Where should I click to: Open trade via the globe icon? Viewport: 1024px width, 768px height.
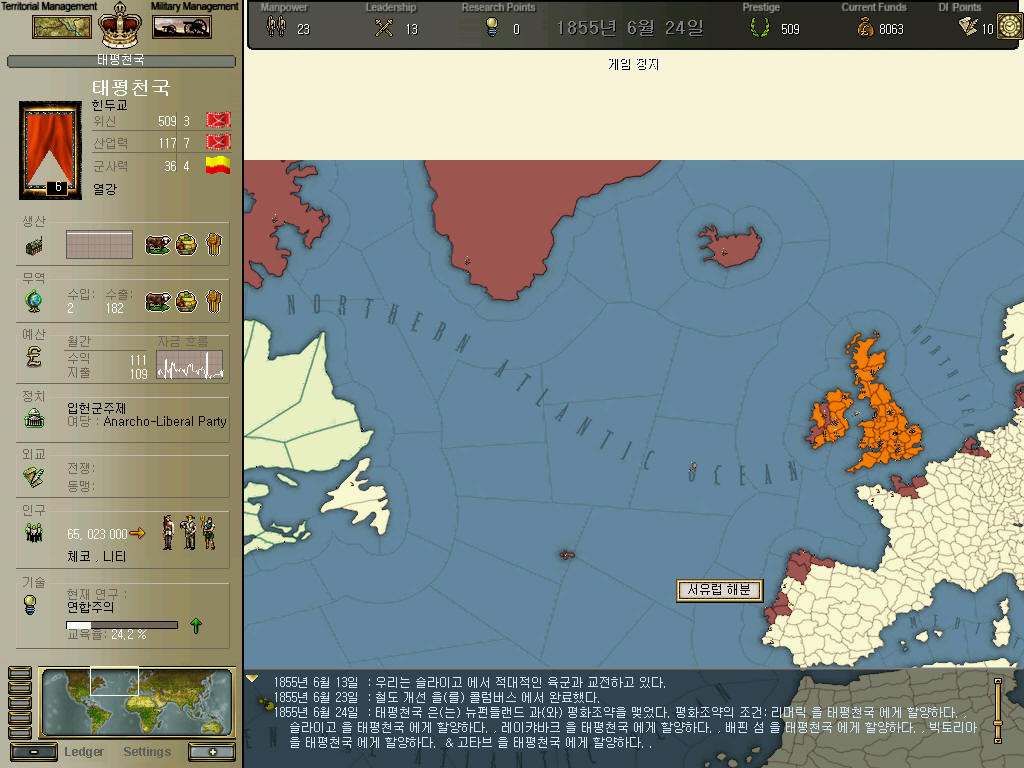point(33,302)
